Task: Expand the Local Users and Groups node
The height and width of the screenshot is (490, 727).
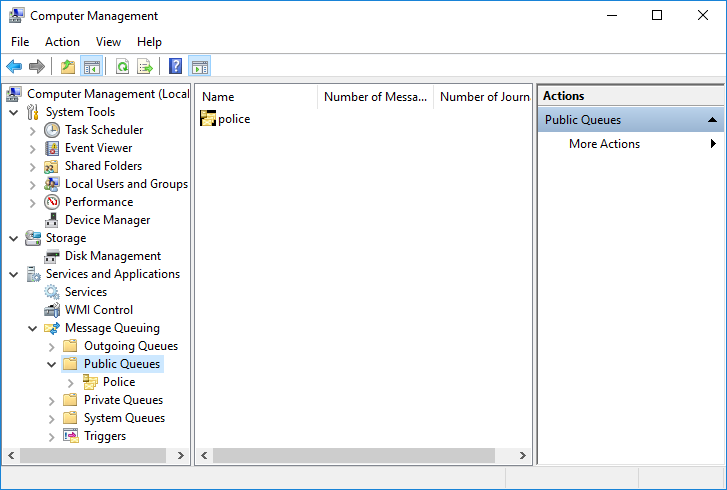Action: [32, 185]
